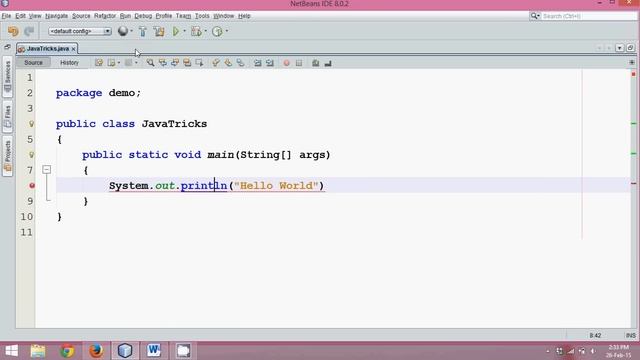Click the split editor handle at top right
The width and height of the screenshot is (640, 360).
[x=632, y=63]
